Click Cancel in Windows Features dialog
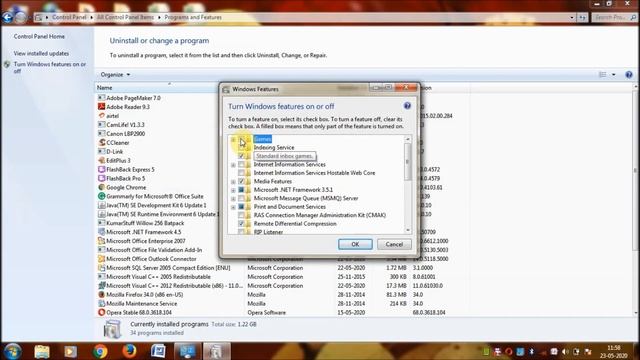This screenshot has width=640, height=360. click(394, 244)
